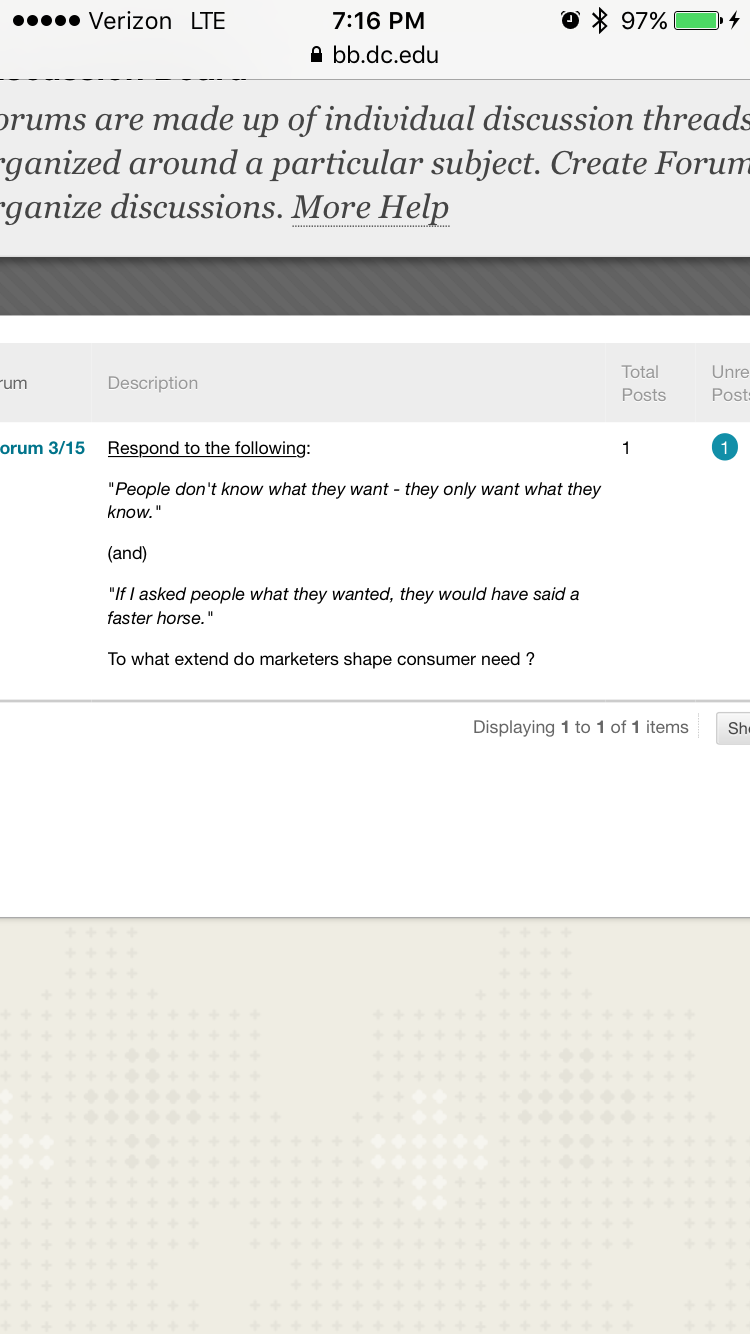Select the 'Respond to the following' text

coord(209,448)
